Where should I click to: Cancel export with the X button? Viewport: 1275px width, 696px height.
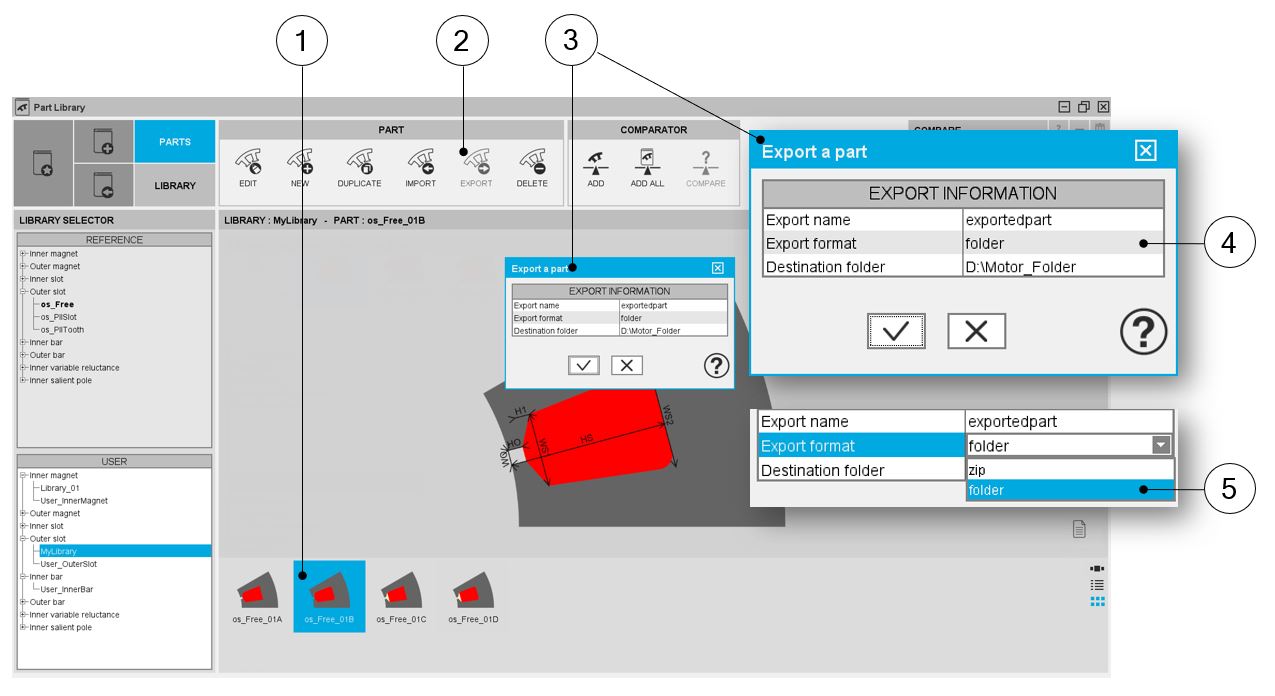[976, 332]
